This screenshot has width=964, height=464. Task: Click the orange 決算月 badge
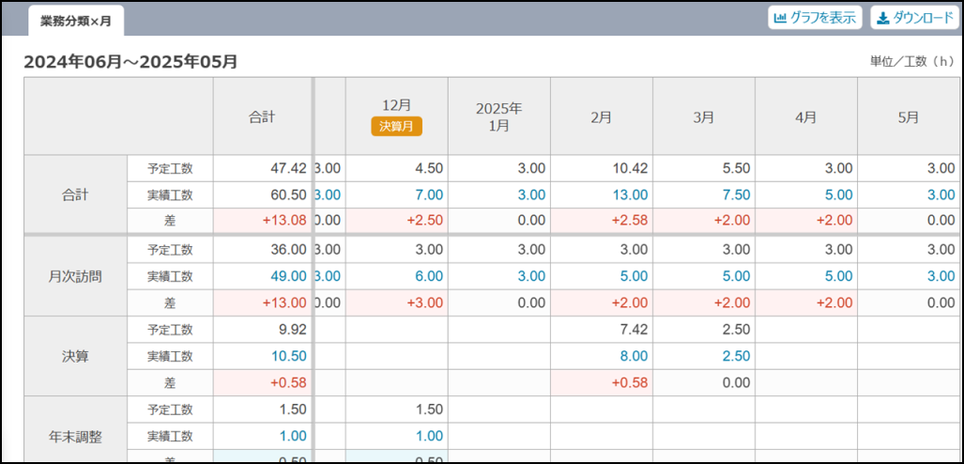(x=396, y=126)
